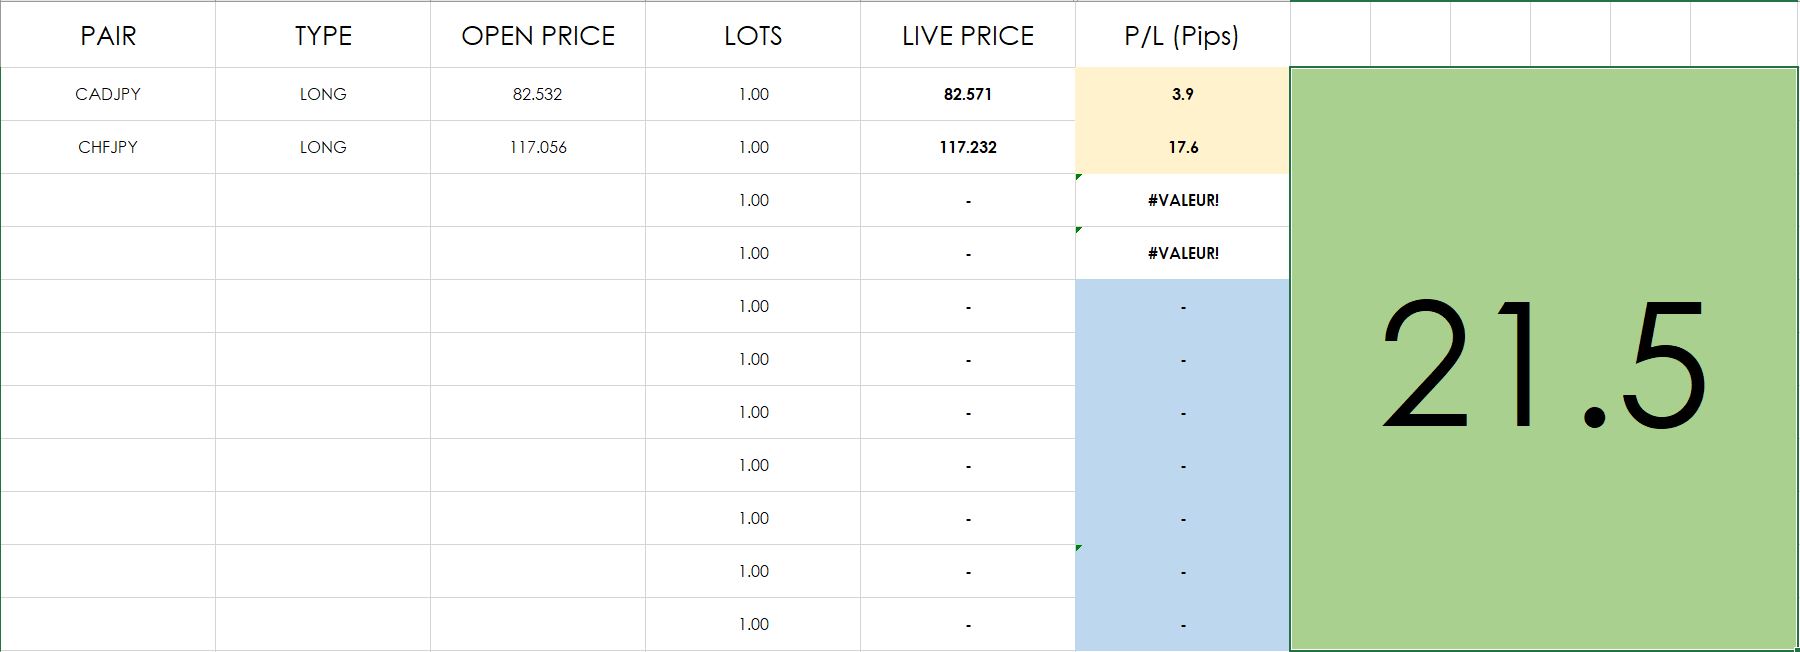Select the 17.6 pips result cell
This screenshot has width=1800, height=652.
tap(1182, 147)
